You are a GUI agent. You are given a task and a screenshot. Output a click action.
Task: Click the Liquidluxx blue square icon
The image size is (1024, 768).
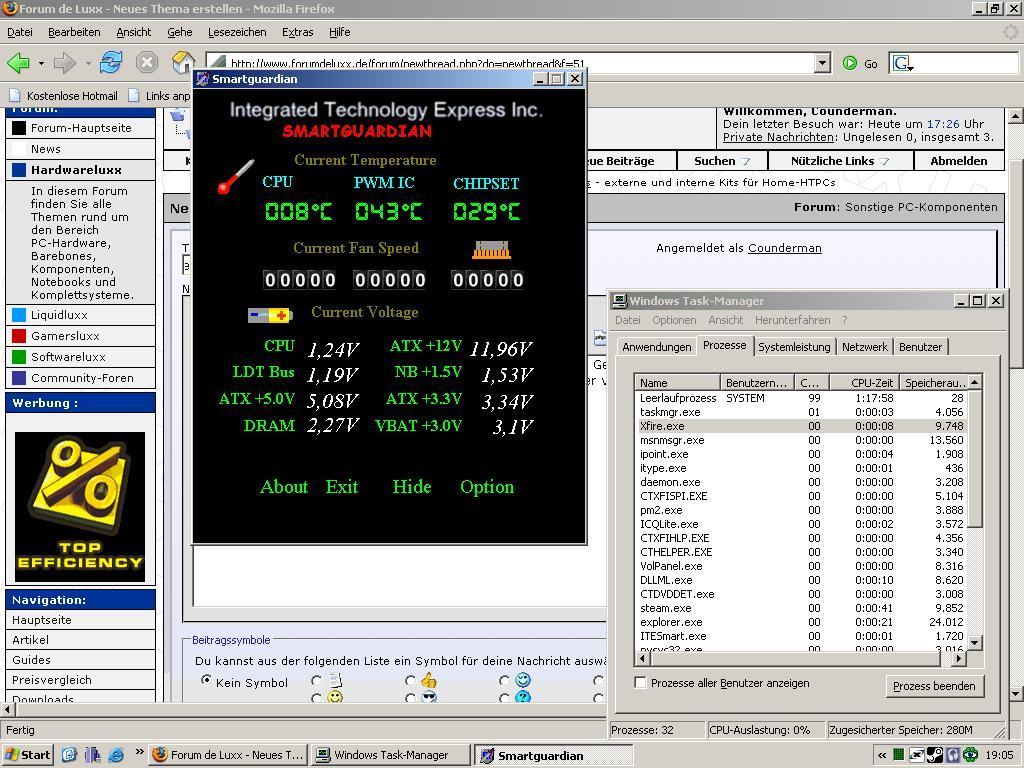(x=19, y=315)
